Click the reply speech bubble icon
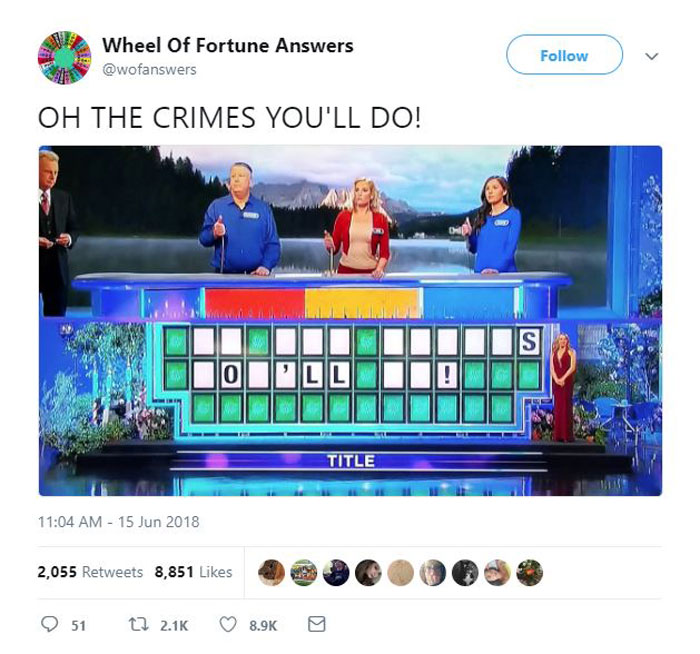700x654 pixels. (x=49, y=624)
